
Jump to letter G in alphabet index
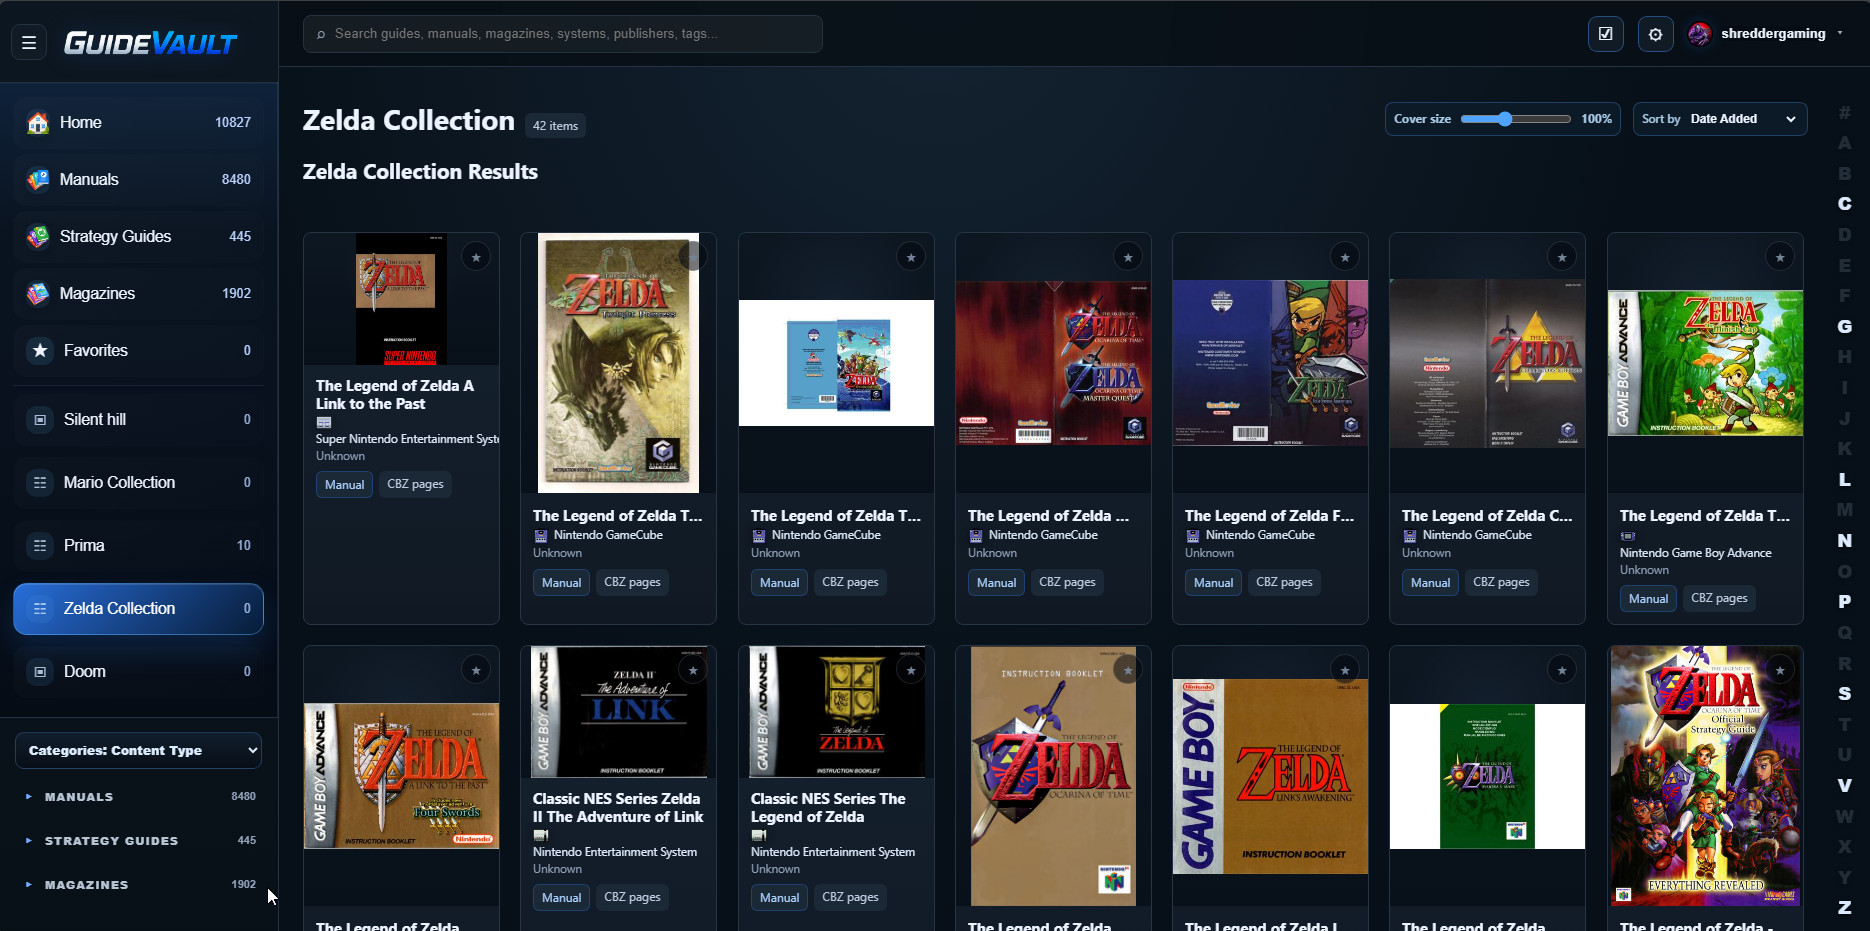pos(1844,327)
